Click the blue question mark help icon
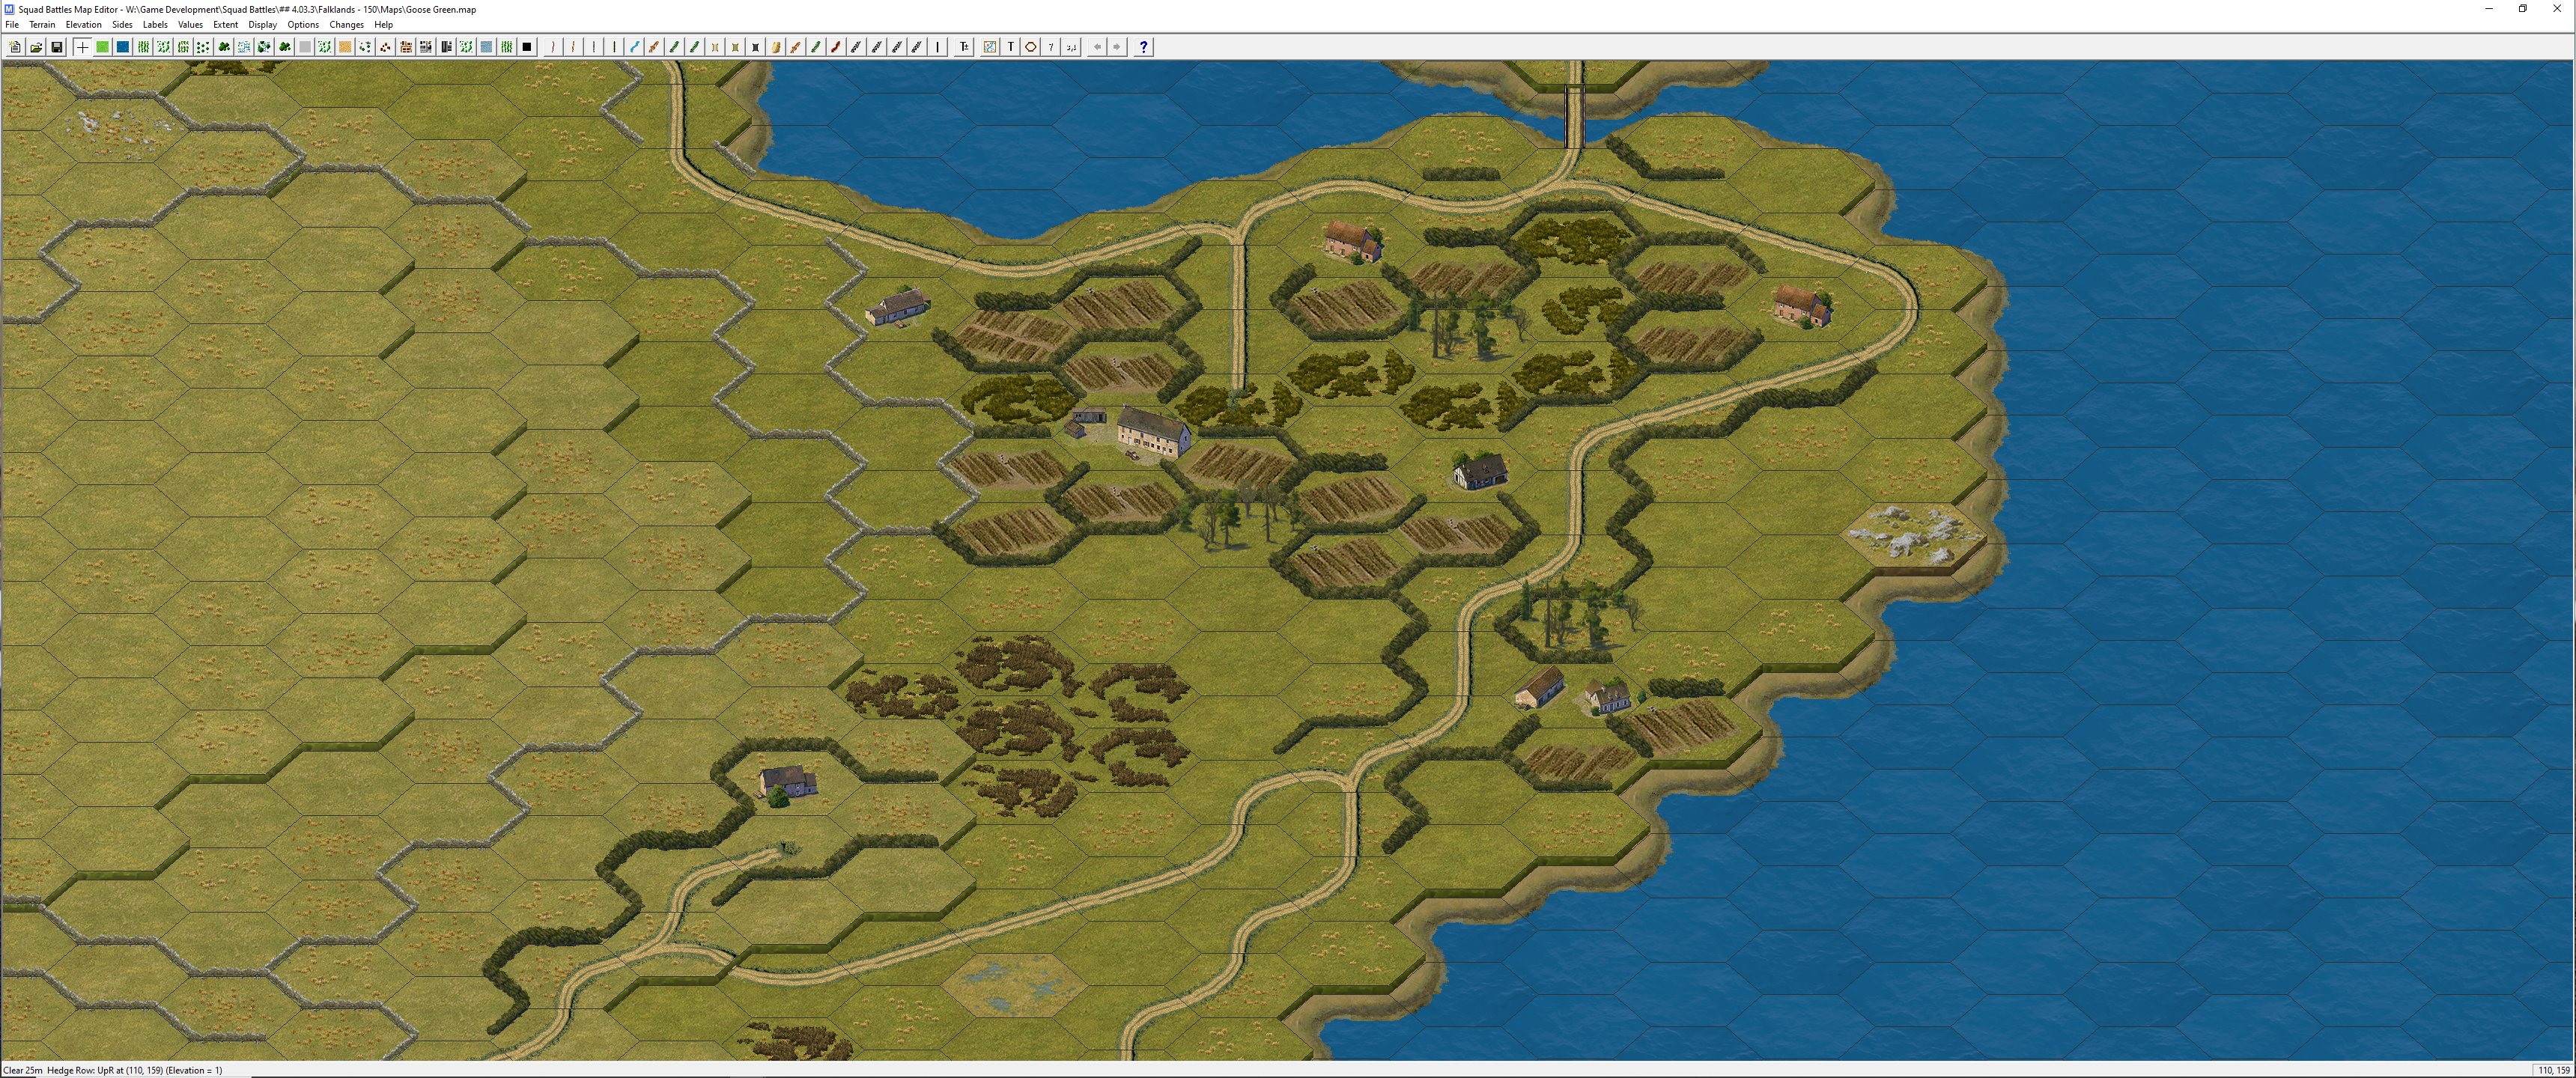Viewport: 2576px width, 1078px height. point(1144,47)
